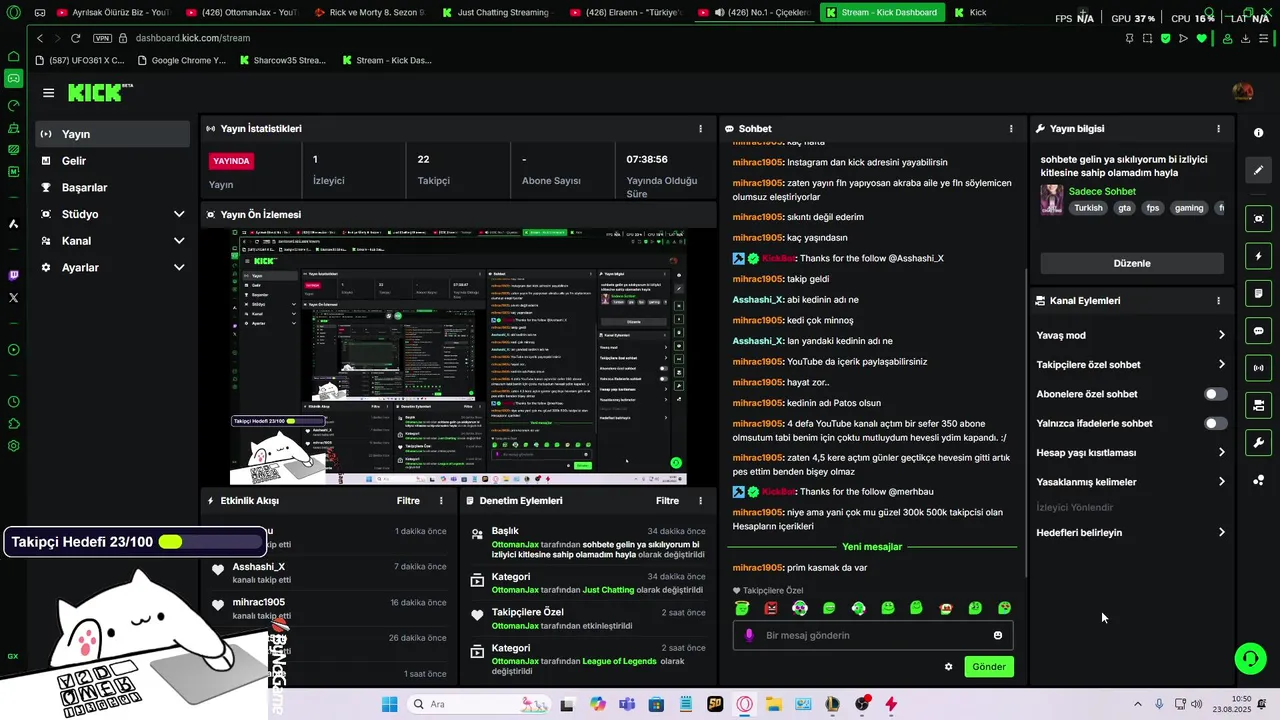
Task: Open Denetim Eylemleri three-dot options
Action: tap(700, 501)
